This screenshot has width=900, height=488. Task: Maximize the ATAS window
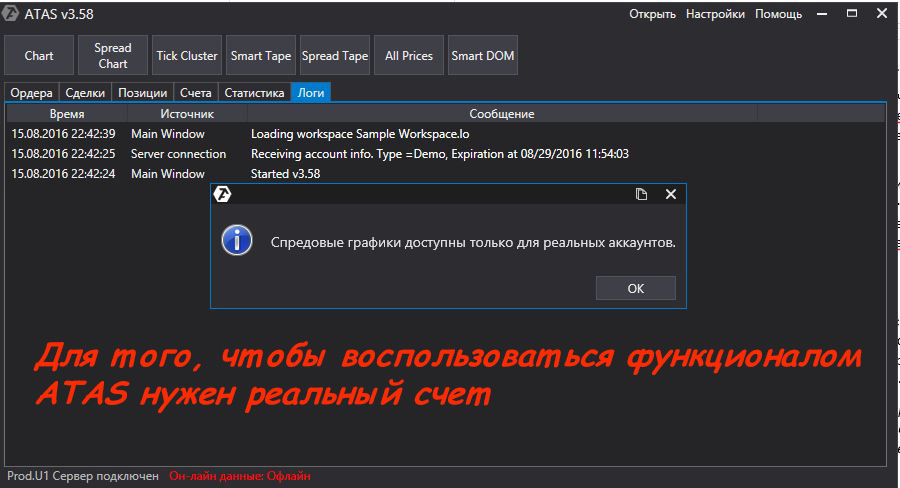click(x=852, y=13)
